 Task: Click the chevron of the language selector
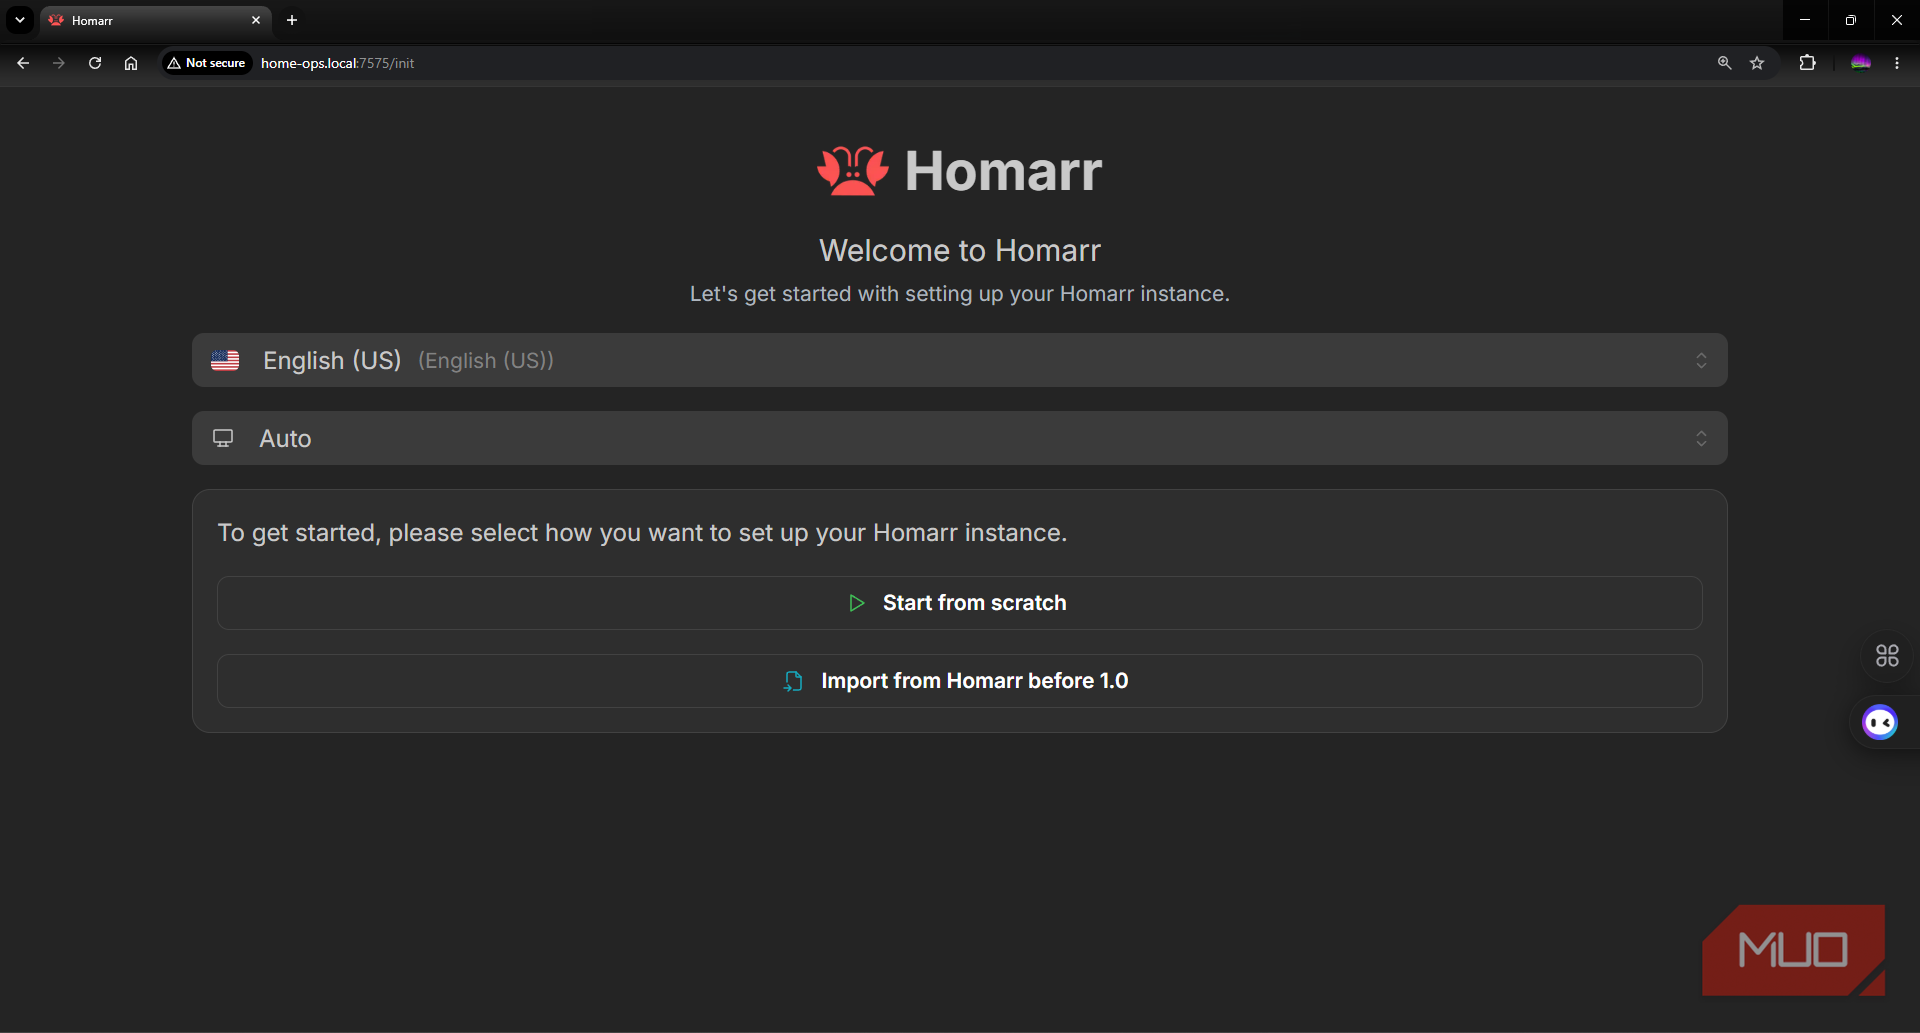click(x=1701, y=360)
